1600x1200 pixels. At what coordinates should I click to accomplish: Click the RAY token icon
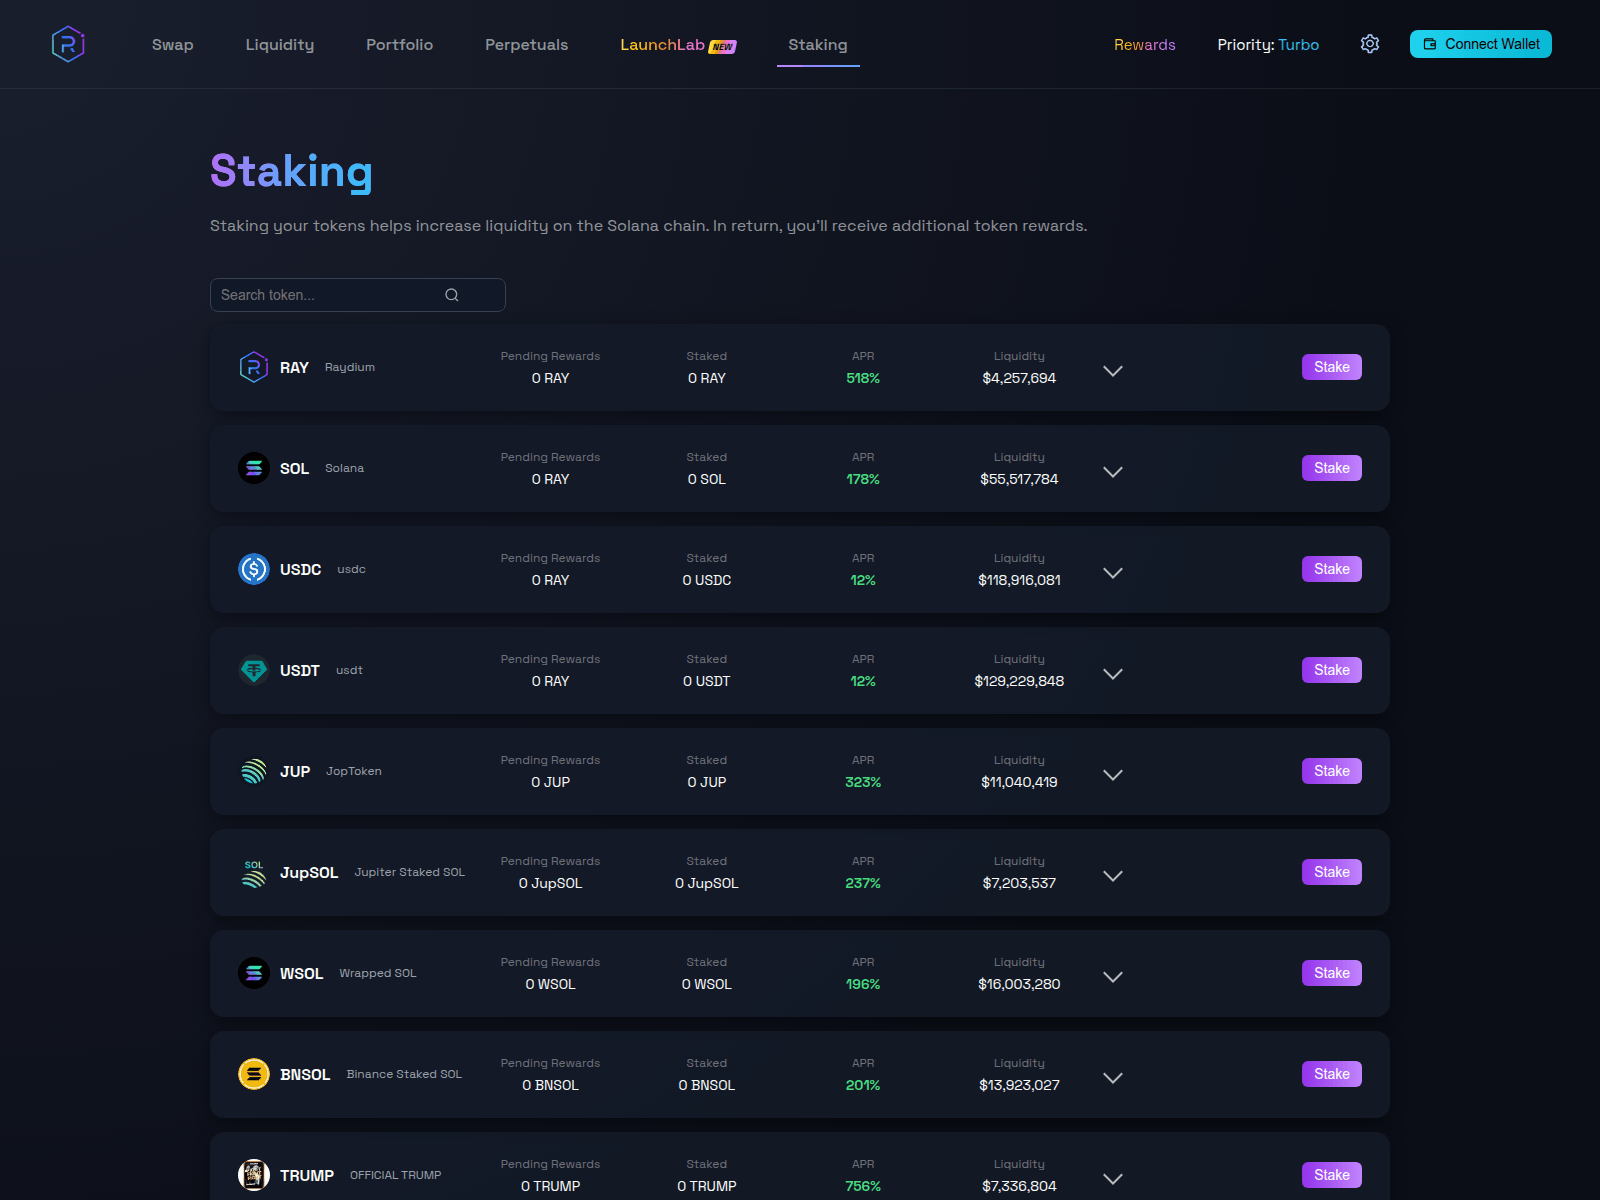tap(254, 367)
